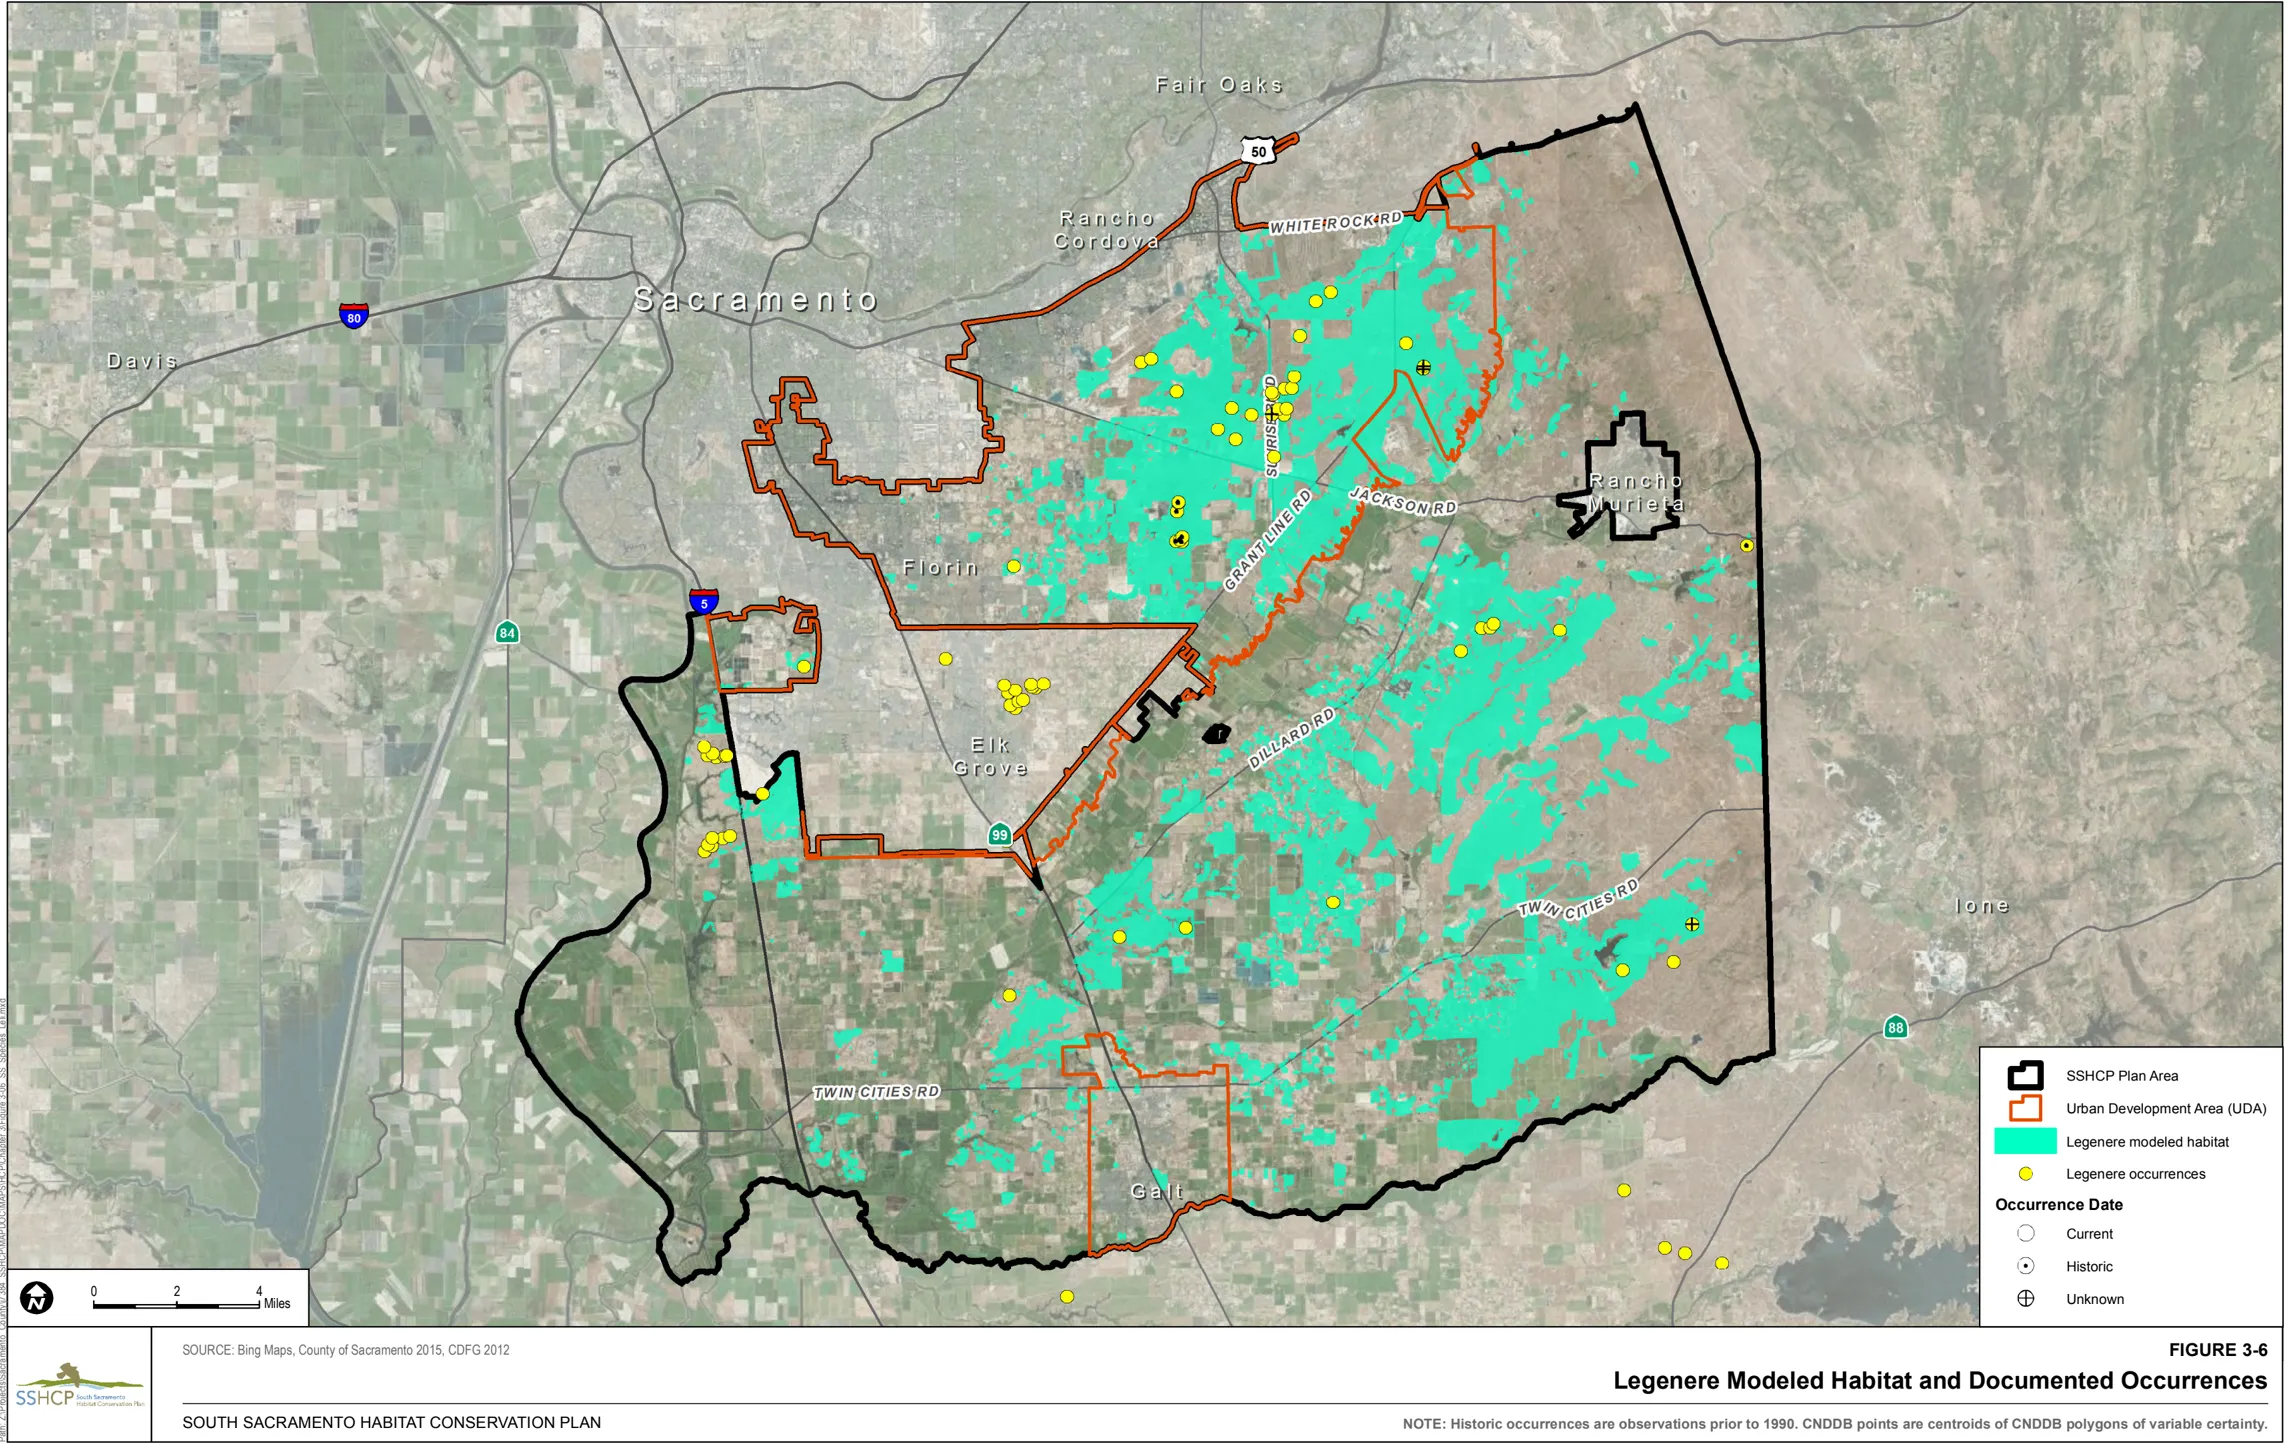Click the Unknown occurrence date legend symbol
This screenshot has height=1444, width=2288.
(2025, 1299)
